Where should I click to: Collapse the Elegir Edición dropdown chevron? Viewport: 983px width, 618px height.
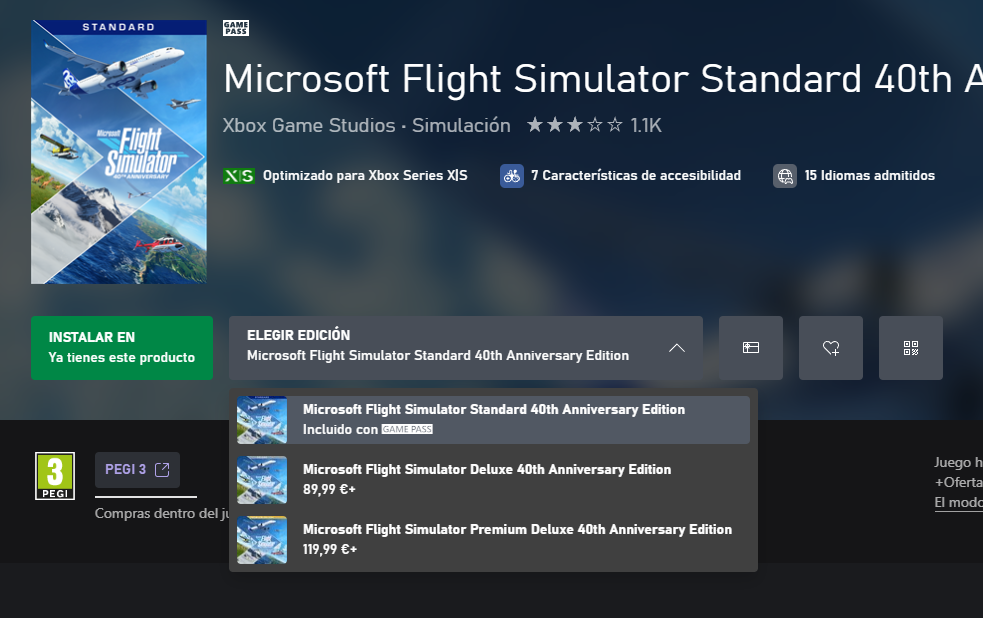click(x=676, y=348)
